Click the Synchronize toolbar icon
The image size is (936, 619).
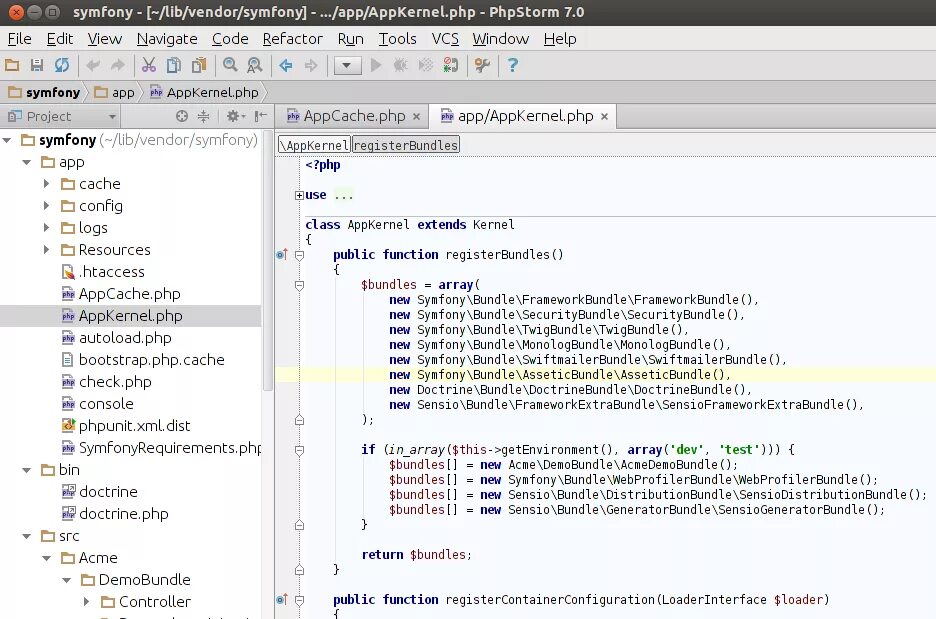pyautogui.click(x=61, y=65)
